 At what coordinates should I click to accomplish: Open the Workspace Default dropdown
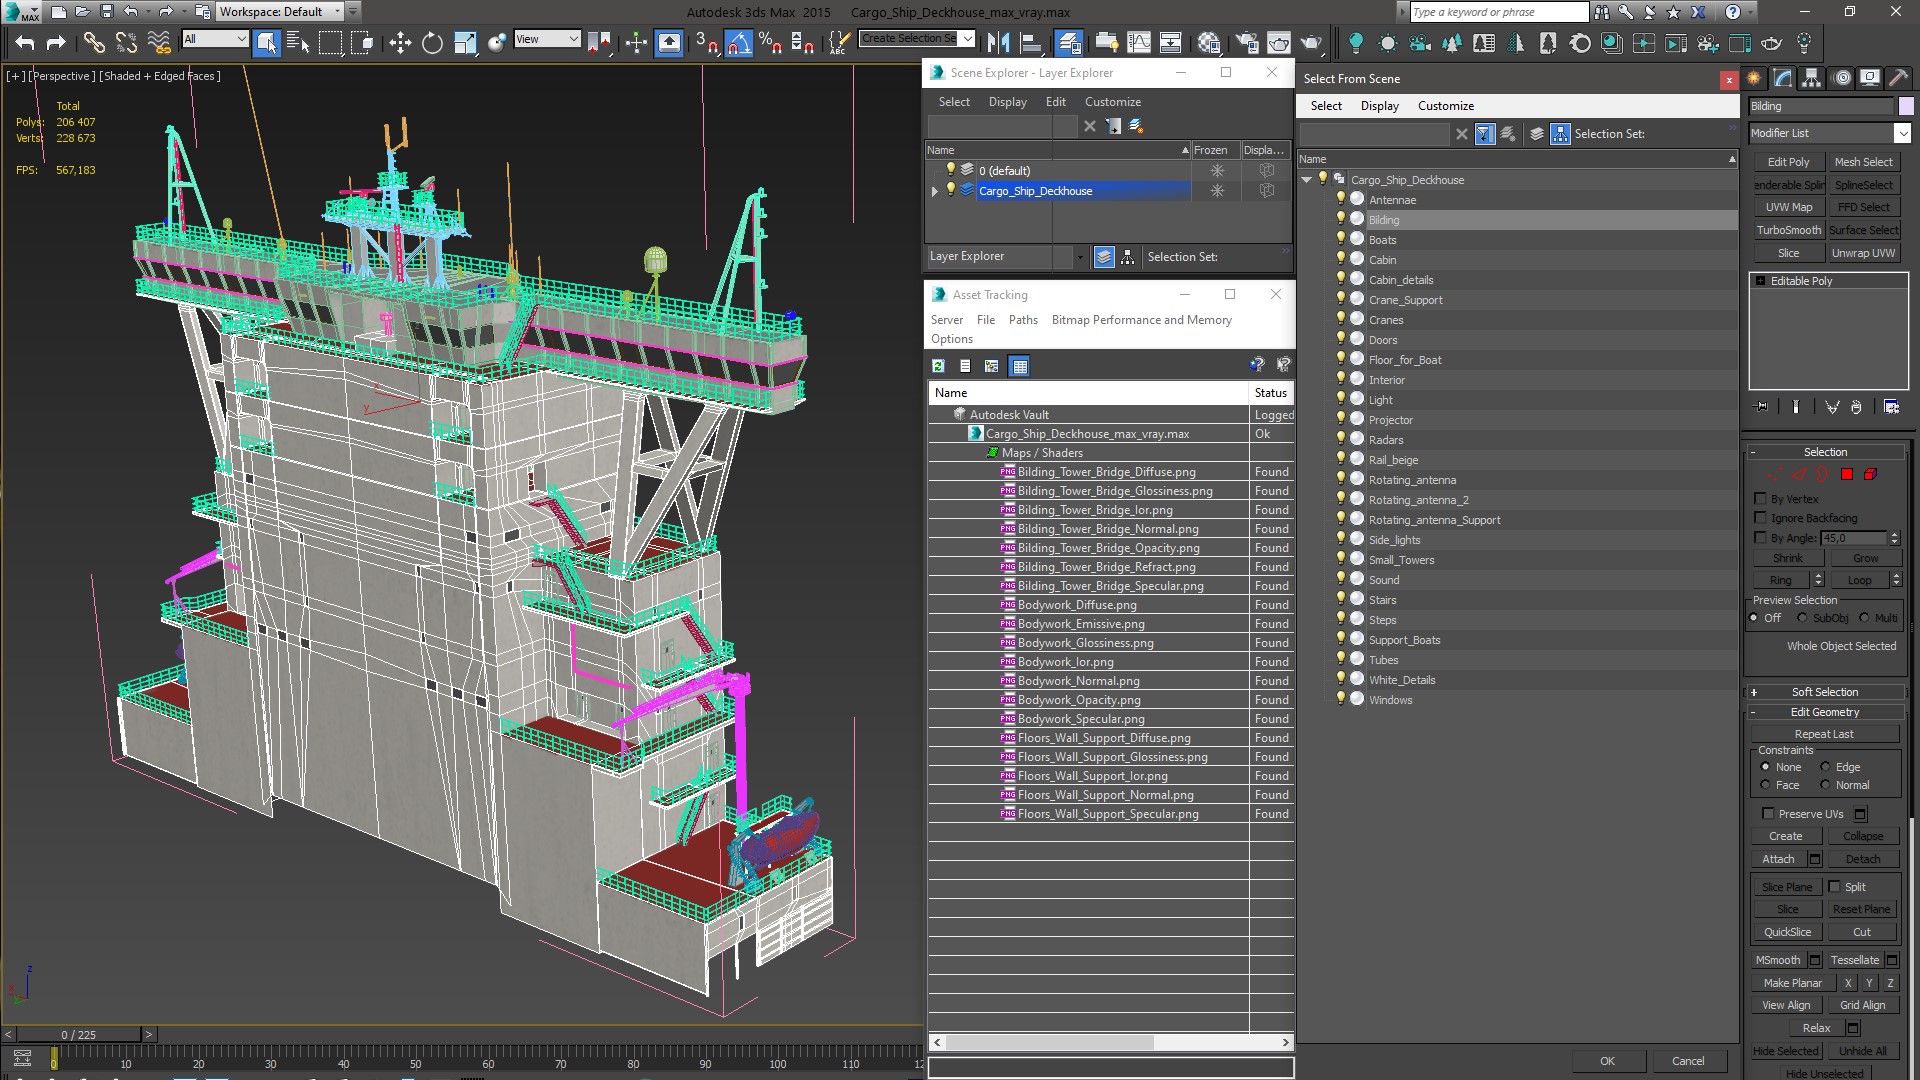(280, 12)
